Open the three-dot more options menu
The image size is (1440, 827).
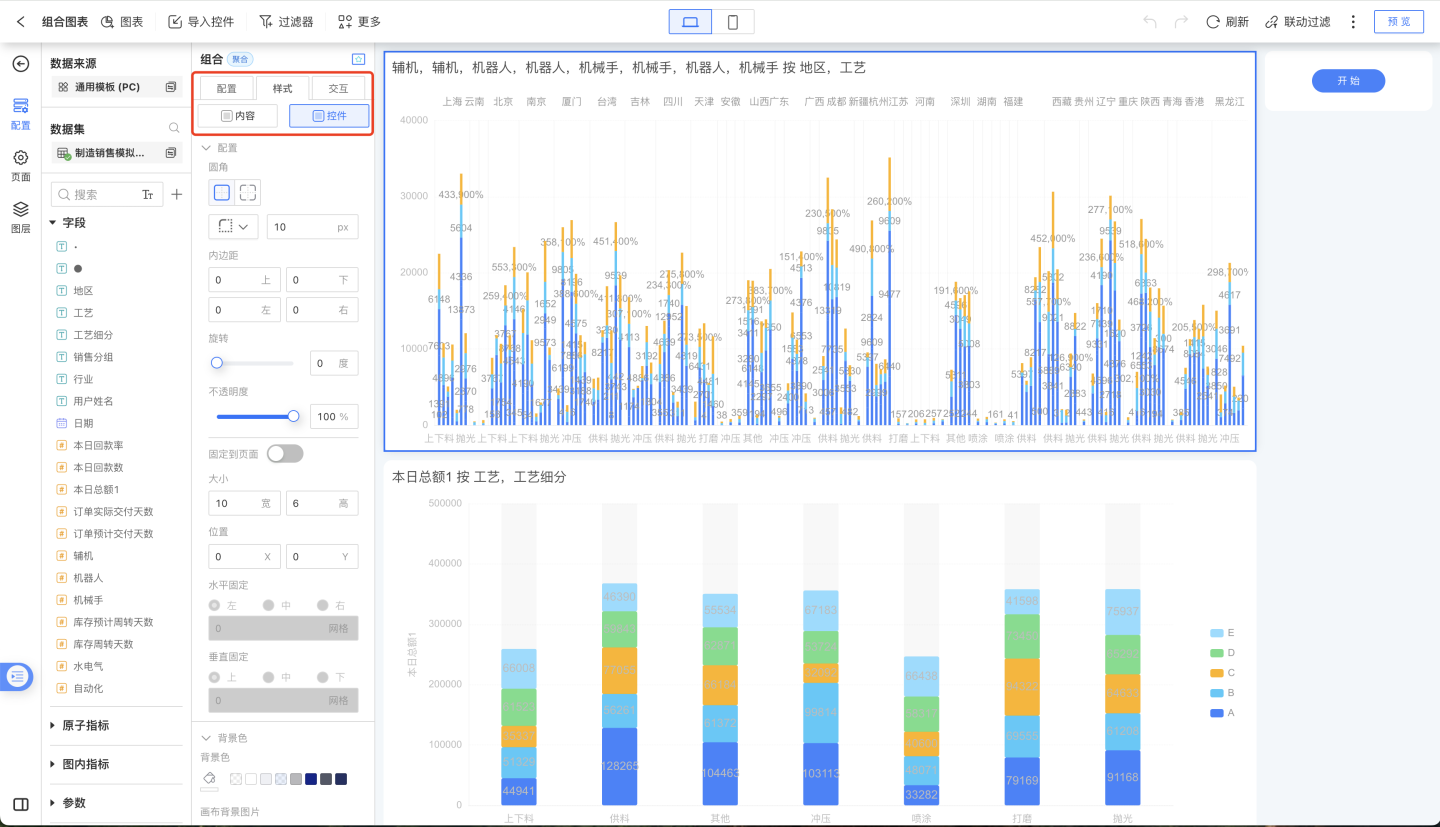coord(1353,21)
